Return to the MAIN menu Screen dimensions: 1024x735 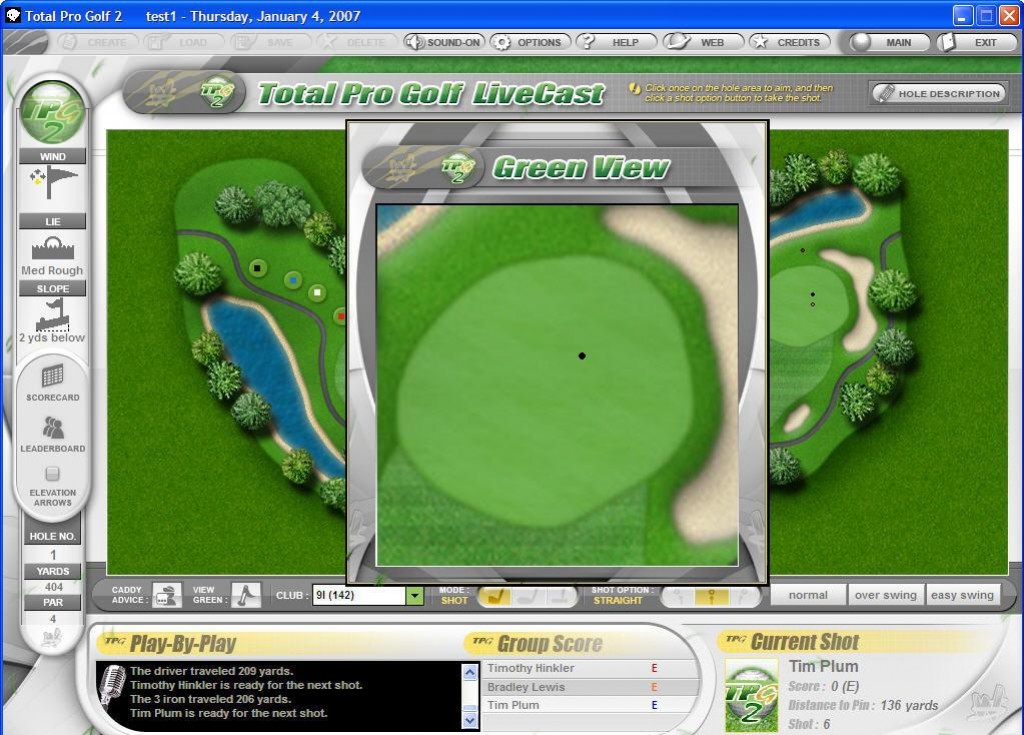[x=889, y=42]
